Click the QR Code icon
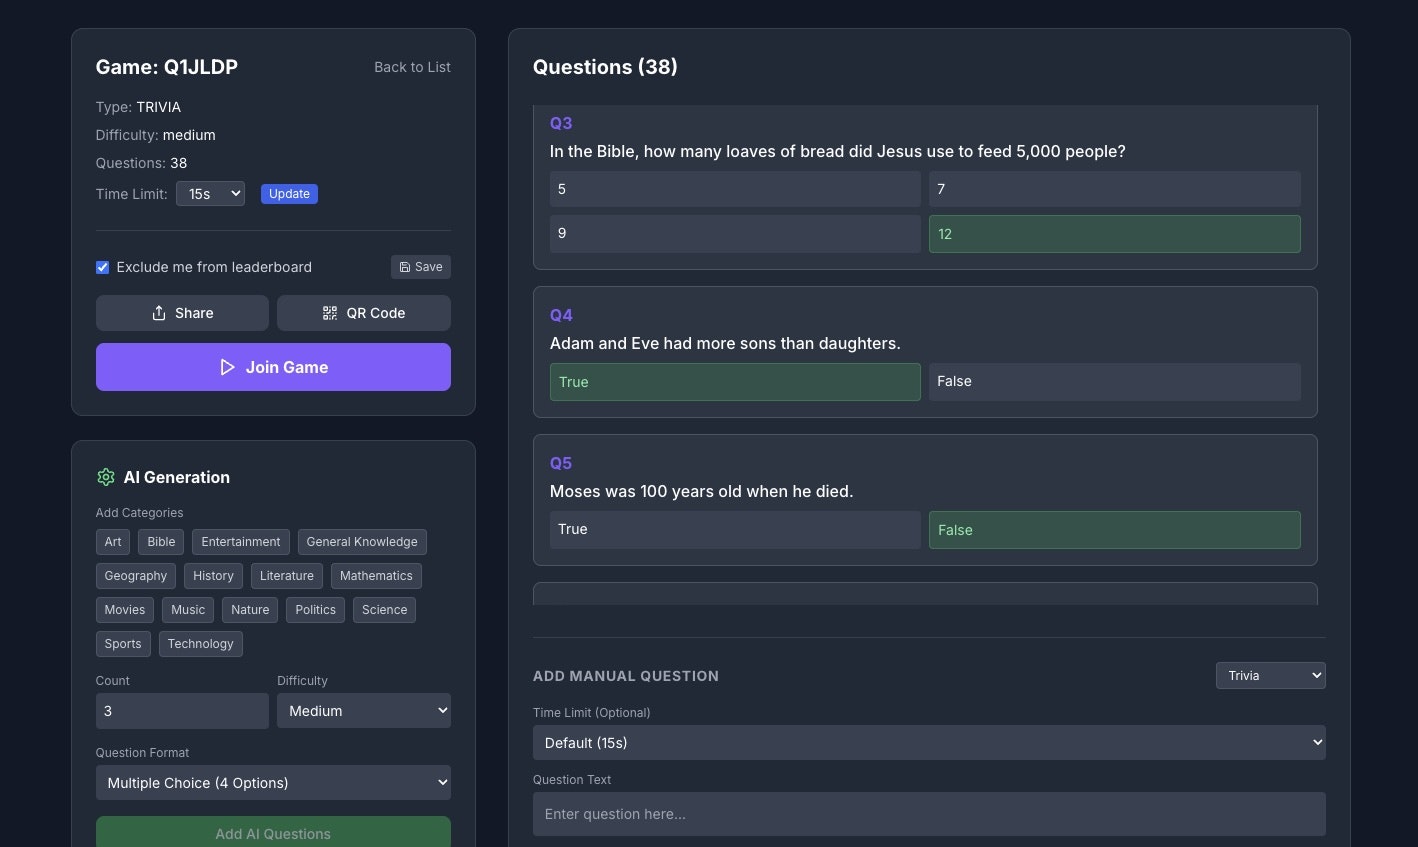1418x847 pixels. pyautogui.click(x=330, y=313)
